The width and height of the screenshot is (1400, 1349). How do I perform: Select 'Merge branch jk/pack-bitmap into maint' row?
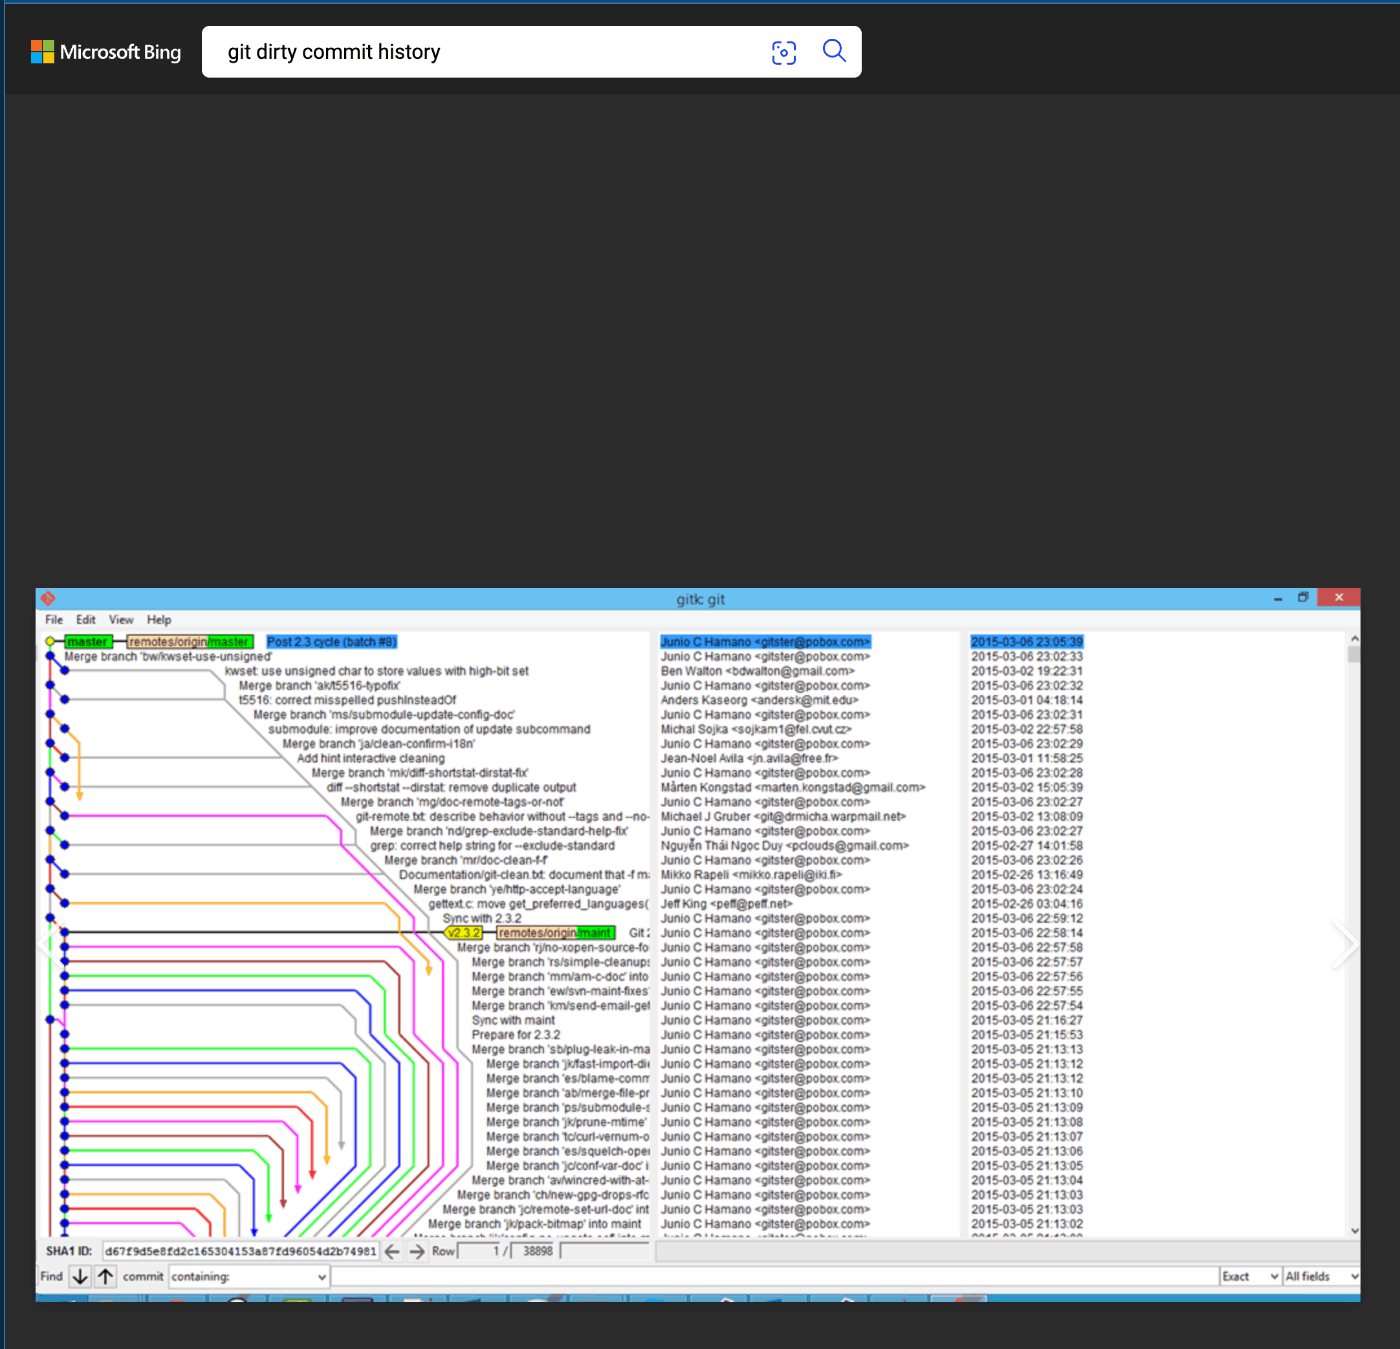point(535,1224)
